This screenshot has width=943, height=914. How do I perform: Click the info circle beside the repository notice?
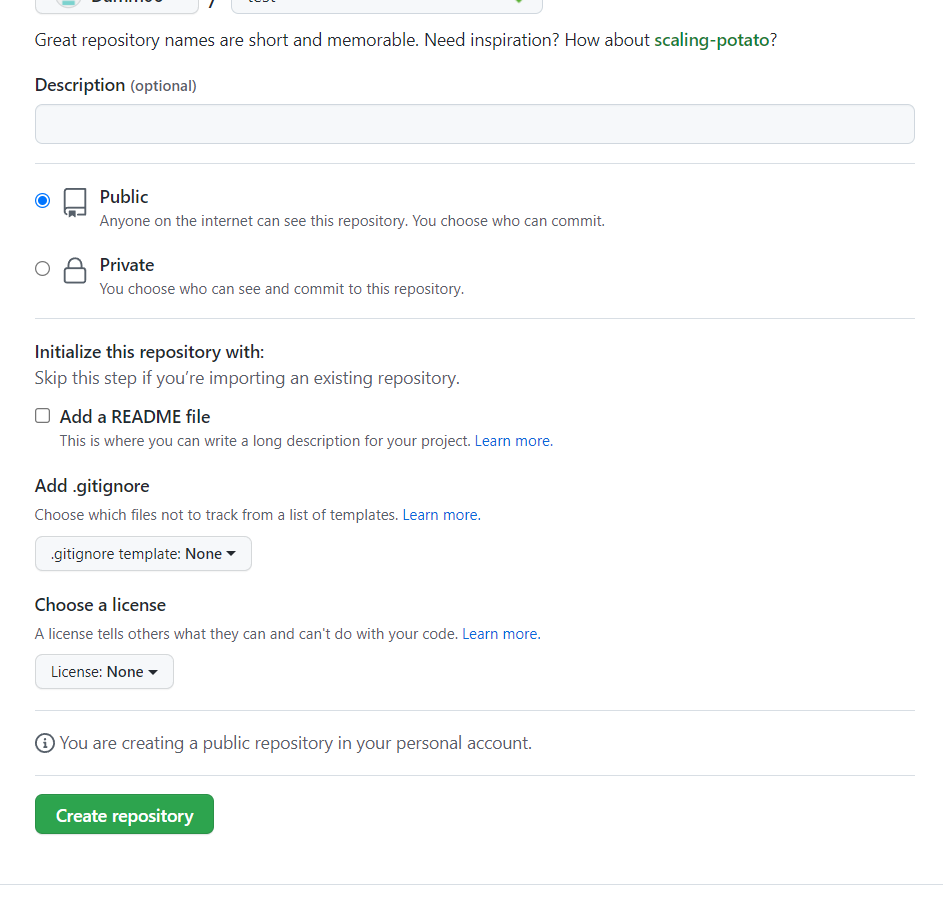point(45,743)
